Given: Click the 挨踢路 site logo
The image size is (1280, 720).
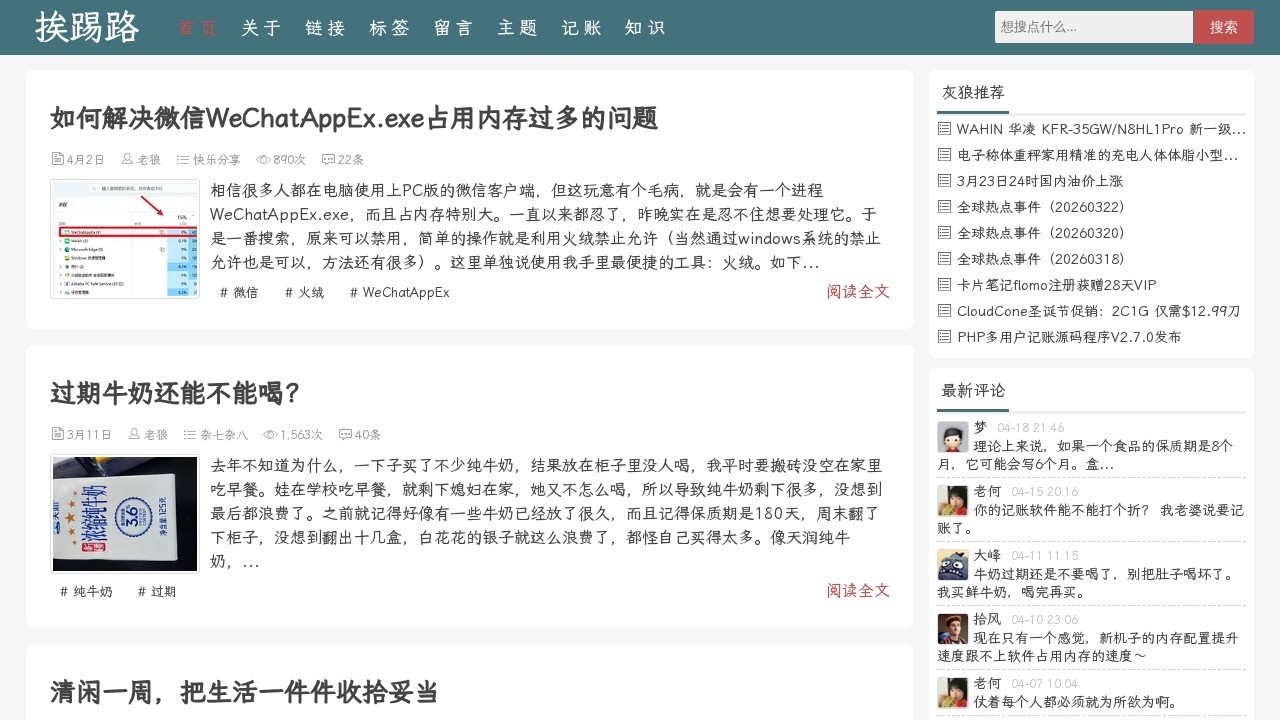Looking at the screenshot, I should (87, 28).
